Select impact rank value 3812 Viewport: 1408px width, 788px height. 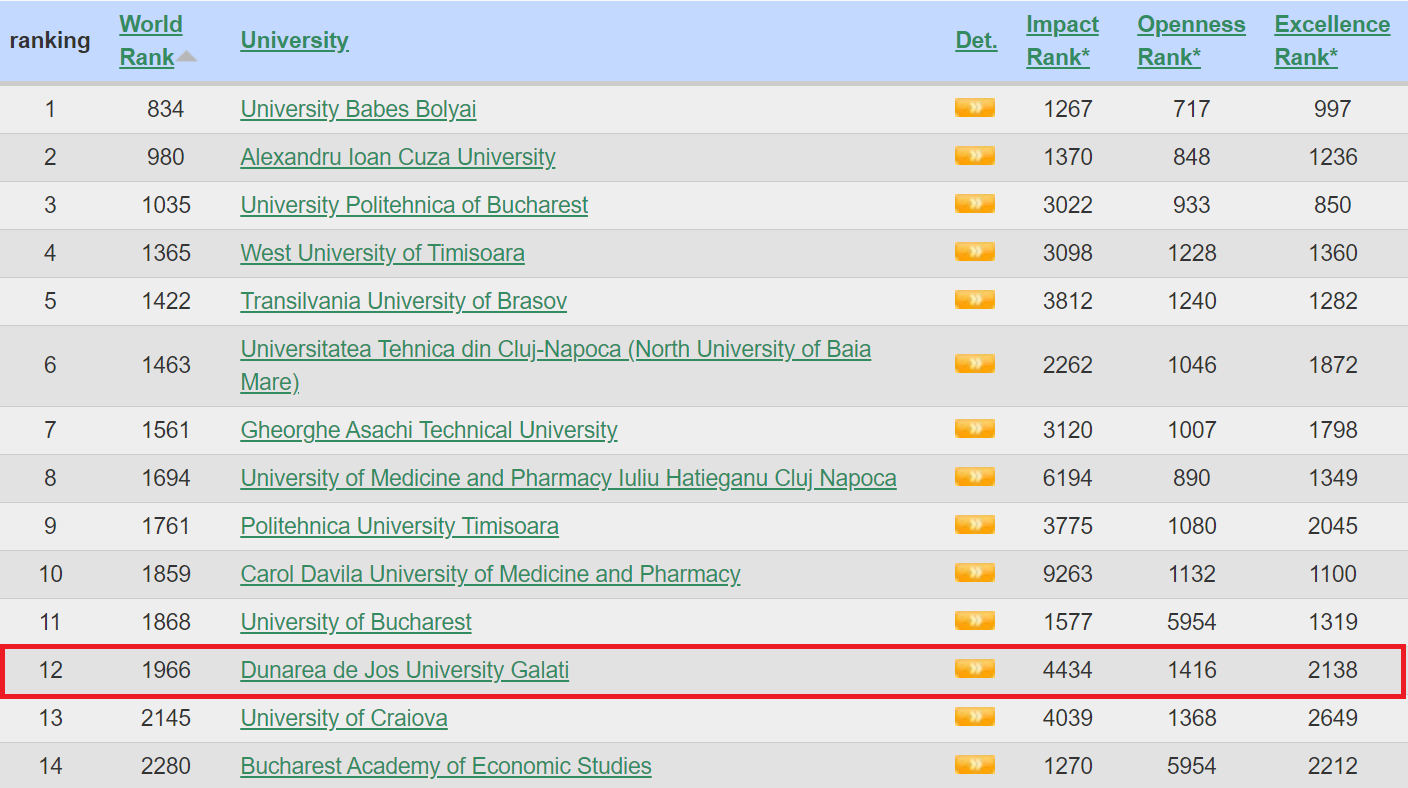click(1068, 301)
